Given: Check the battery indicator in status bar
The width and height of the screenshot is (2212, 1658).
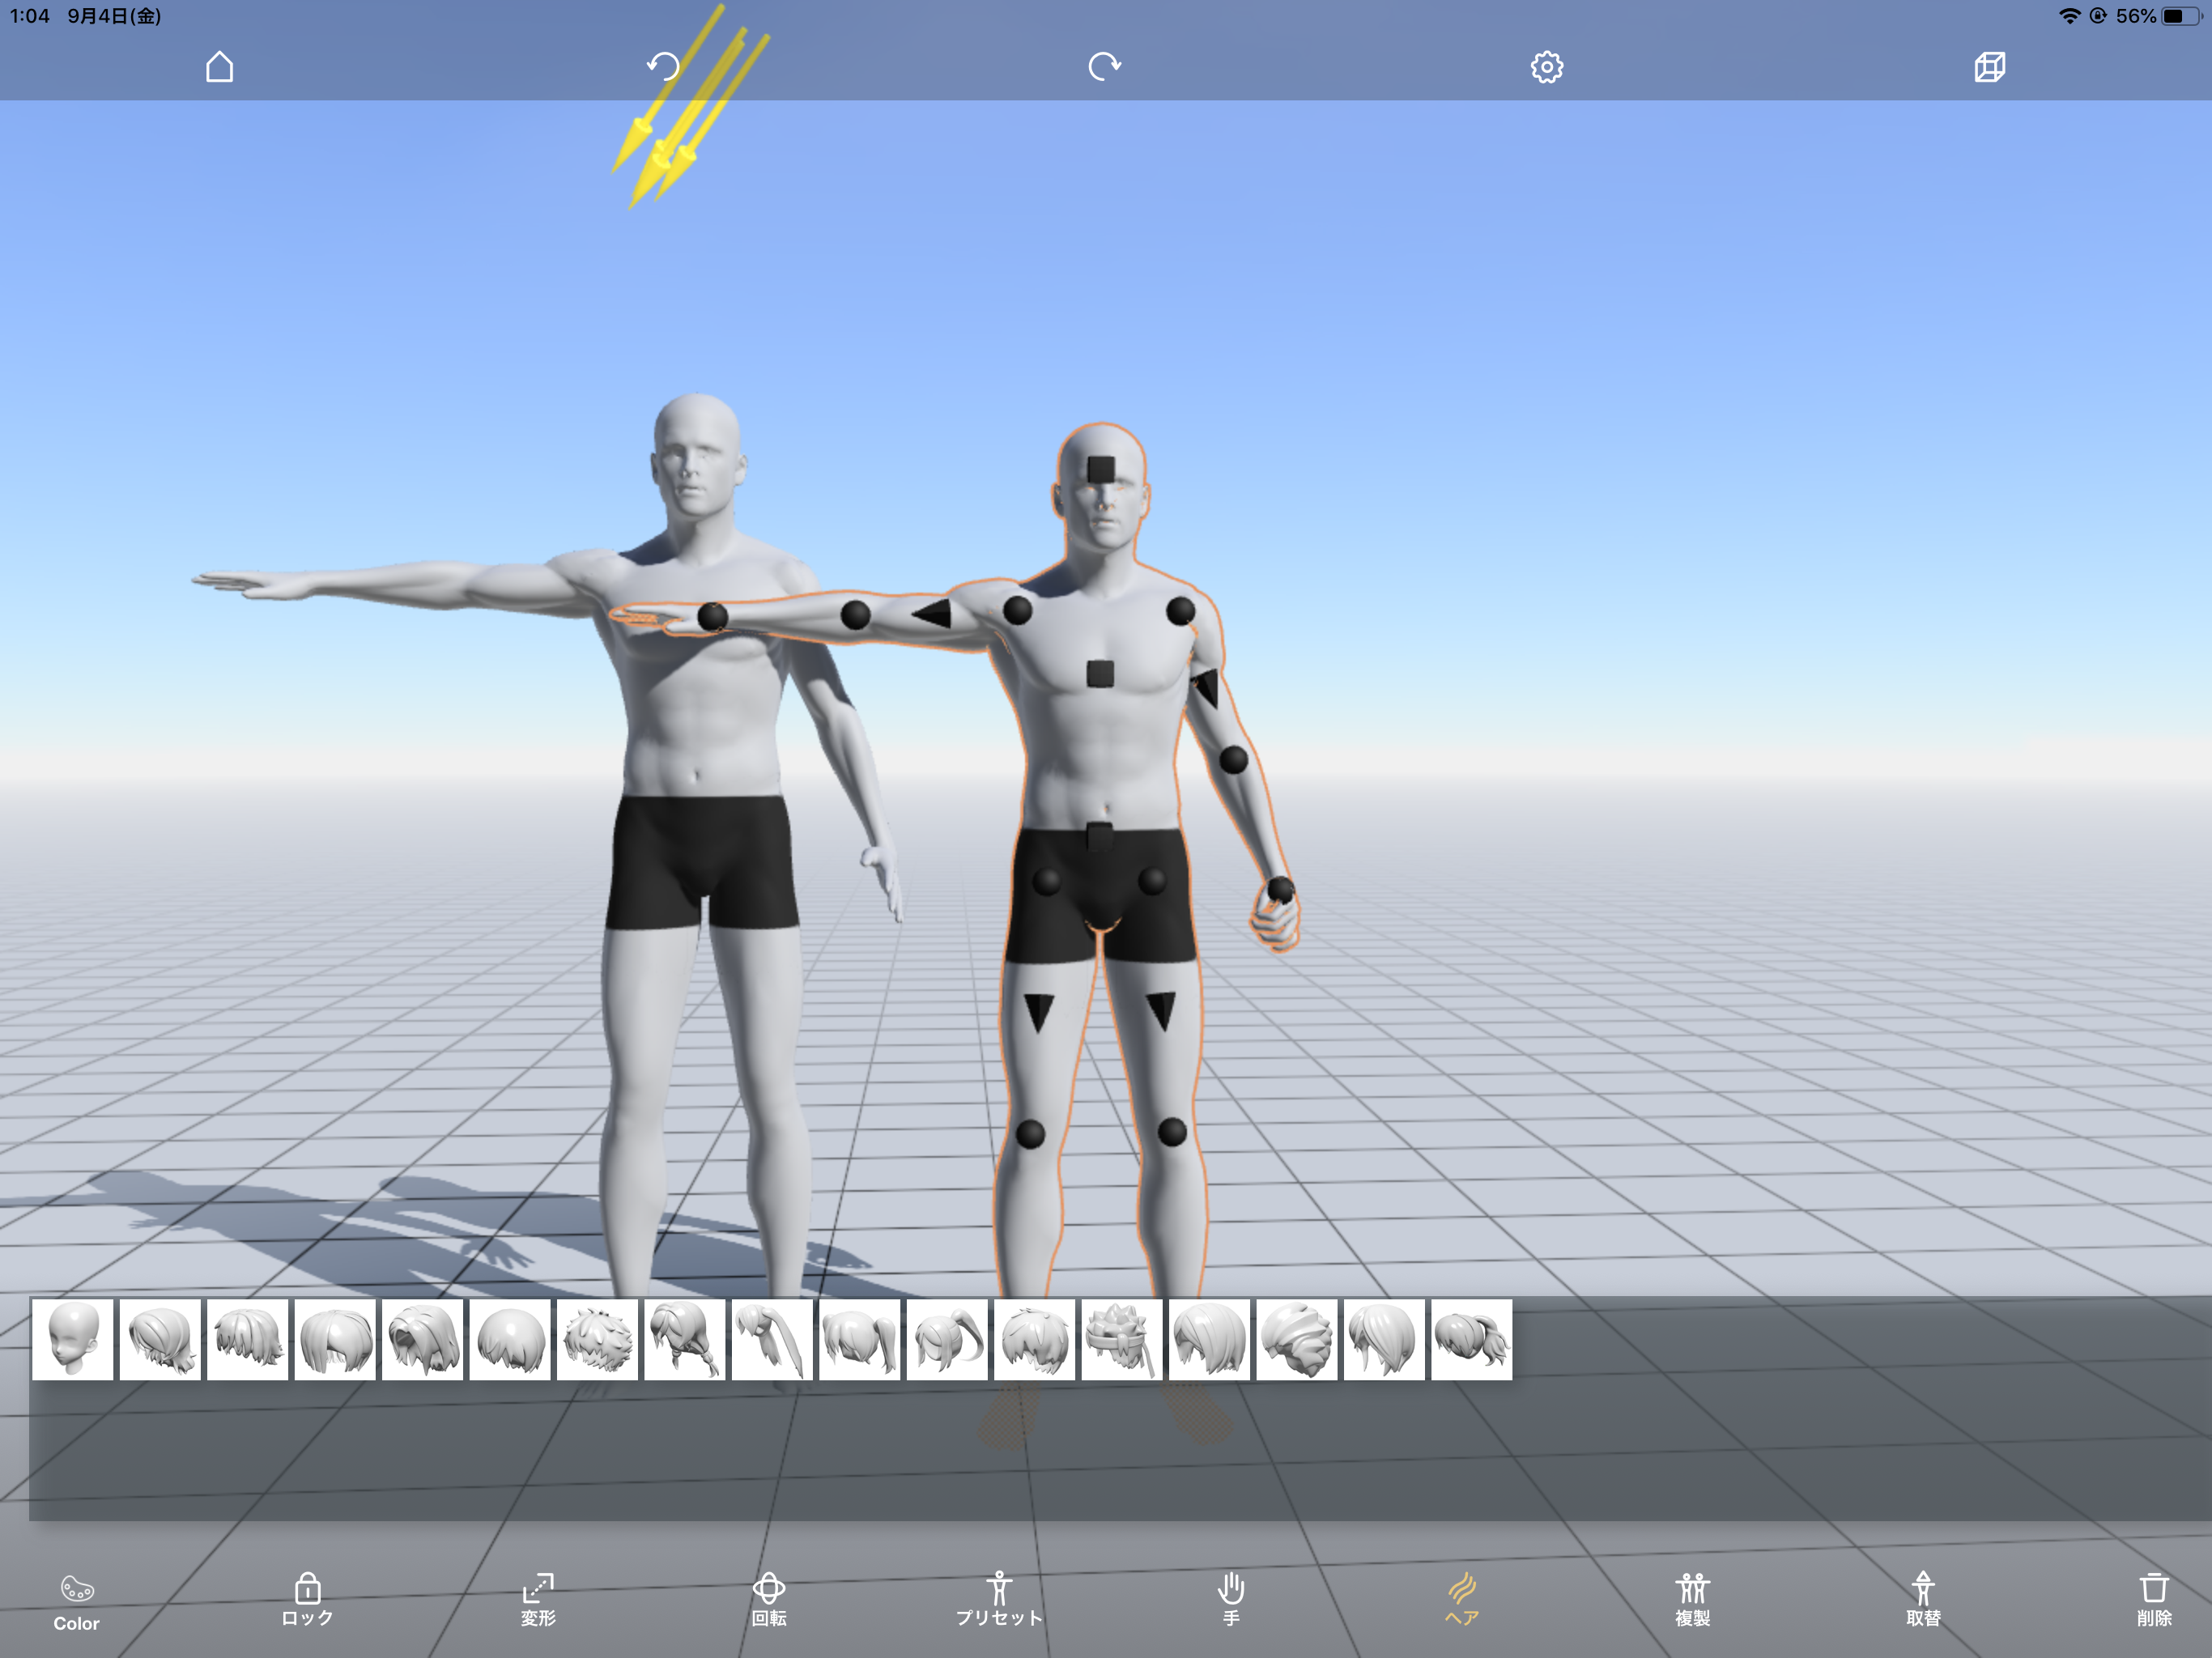Looking at the screenshot, I should point(2180,16).
